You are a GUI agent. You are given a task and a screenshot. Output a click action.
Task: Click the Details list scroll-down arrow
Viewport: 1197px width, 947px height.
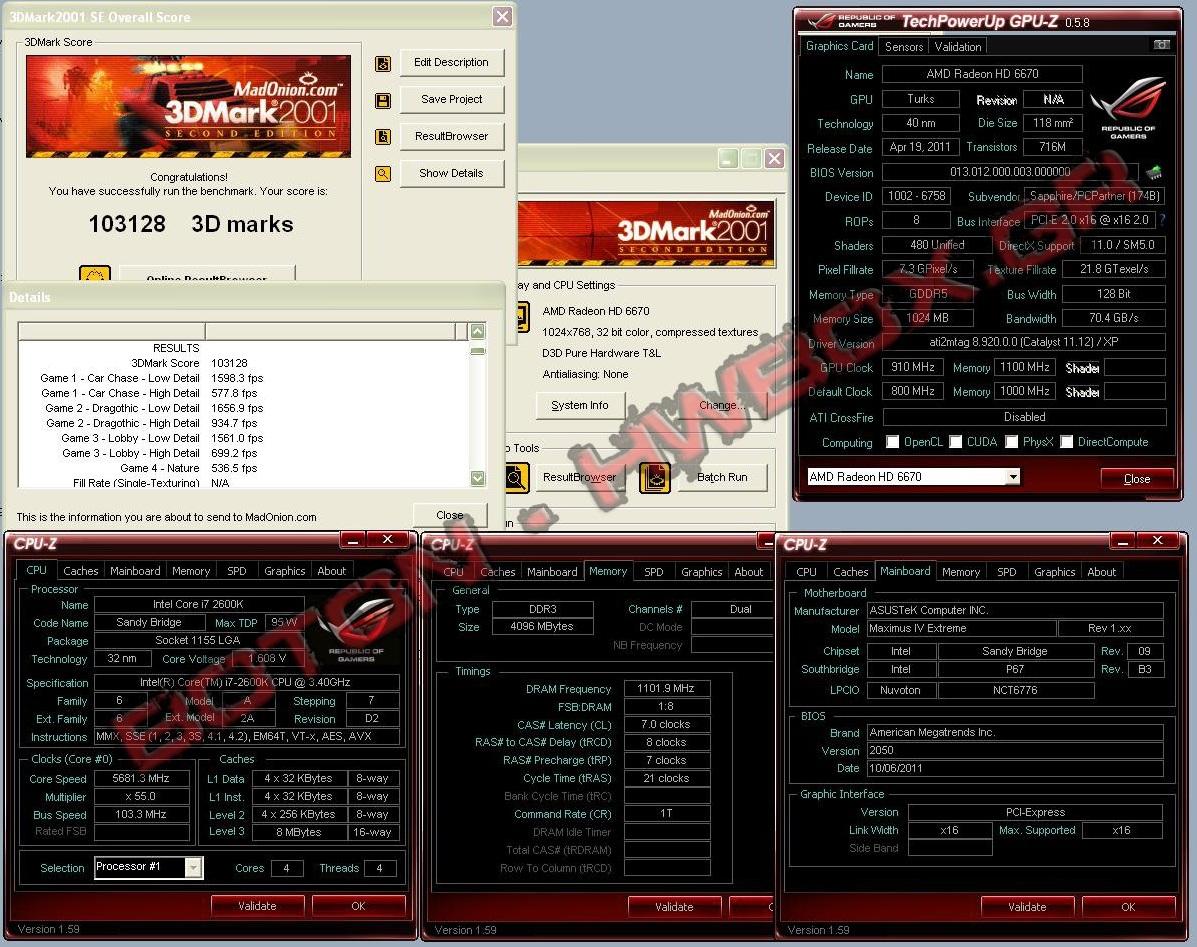[x=478, y=478]
